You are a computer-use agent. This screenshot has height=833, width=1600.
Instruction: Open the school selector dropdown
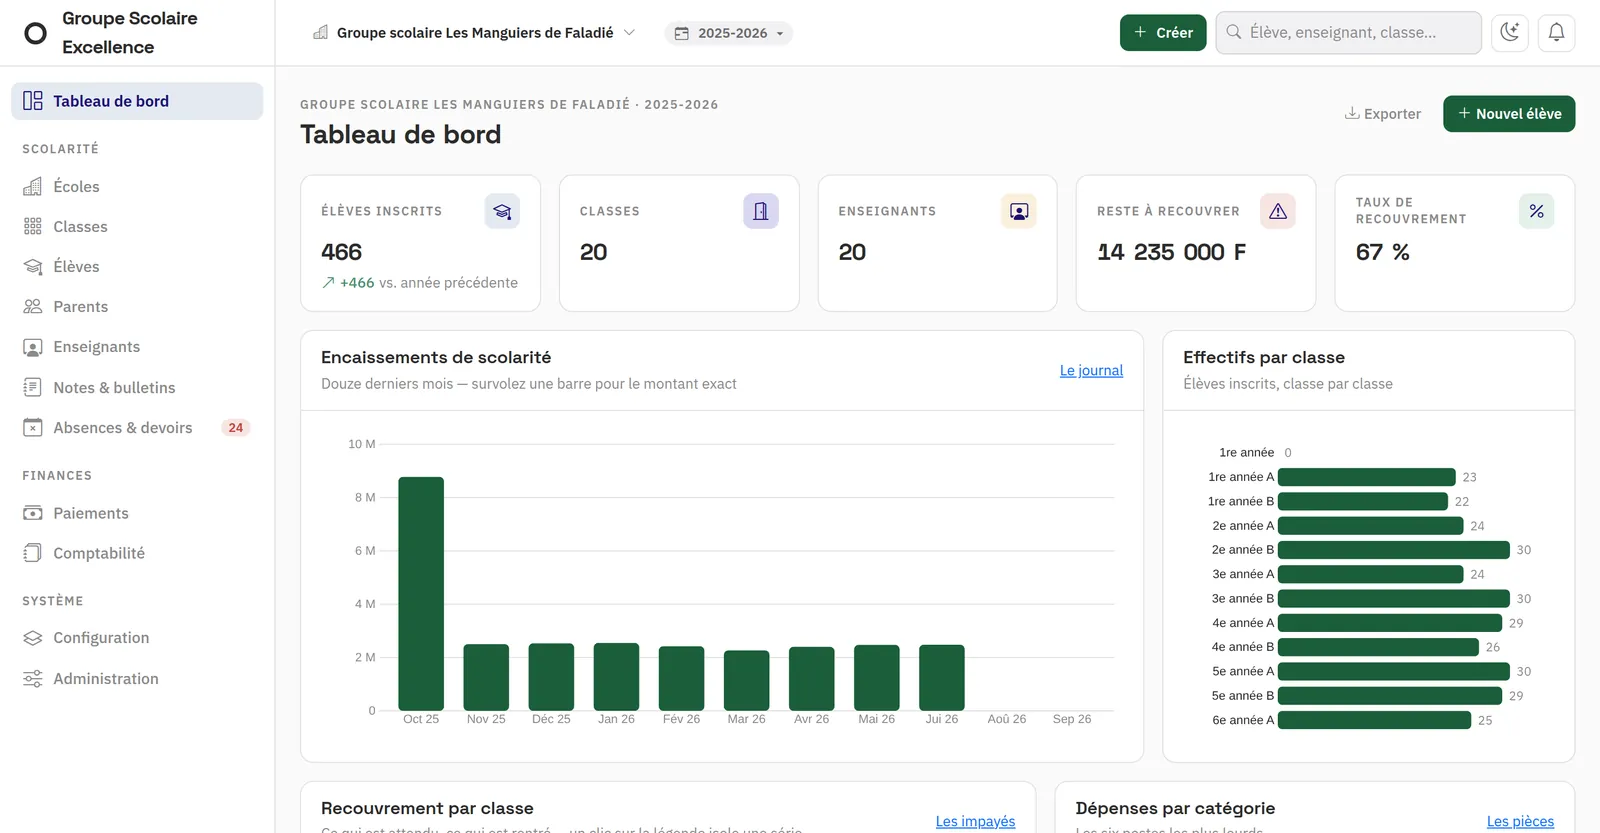[x=474, y=33]
